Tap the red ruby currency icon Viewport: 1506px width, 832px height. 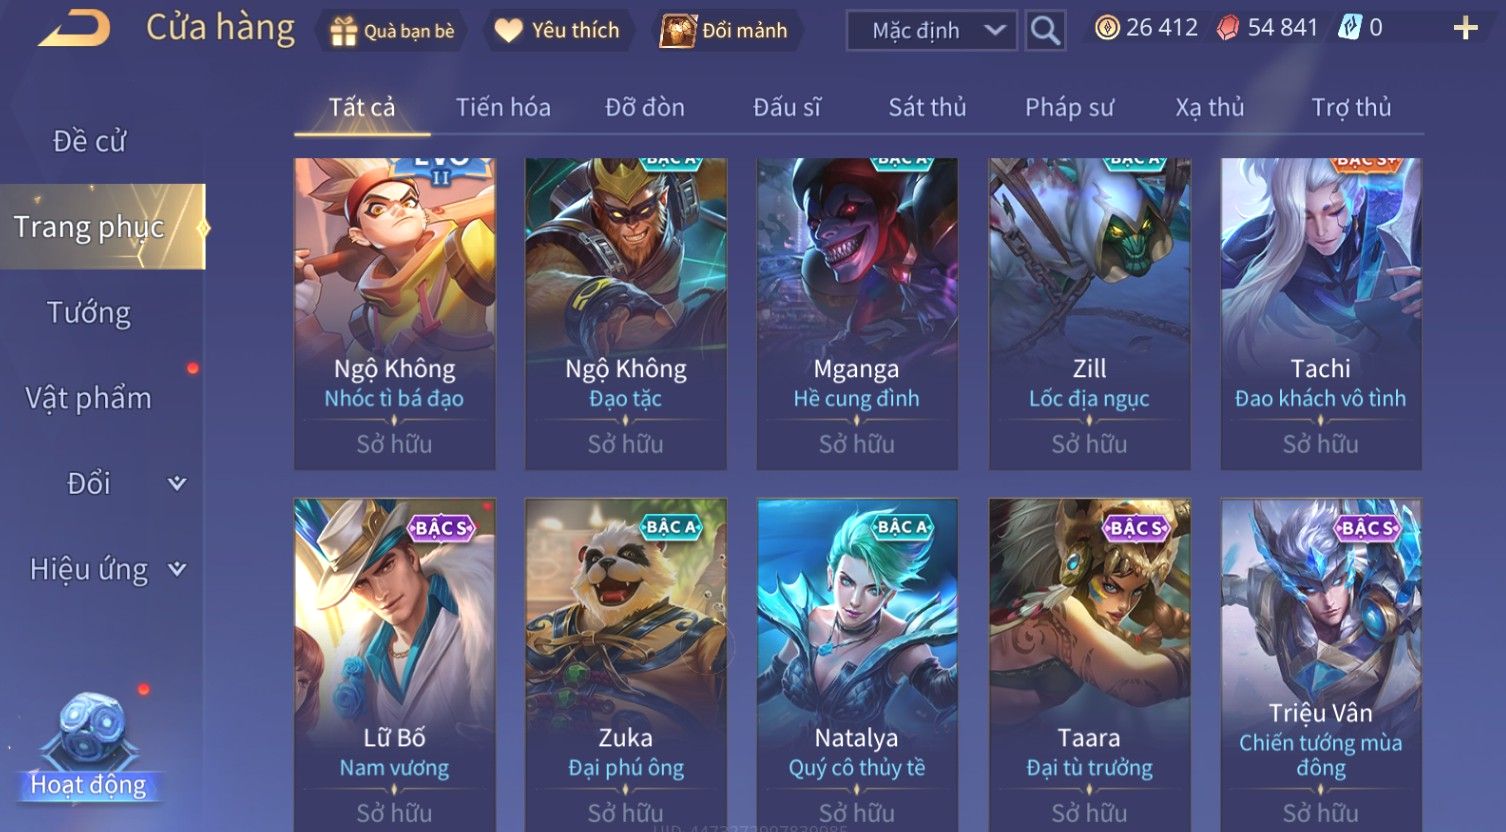[1227, 28]
